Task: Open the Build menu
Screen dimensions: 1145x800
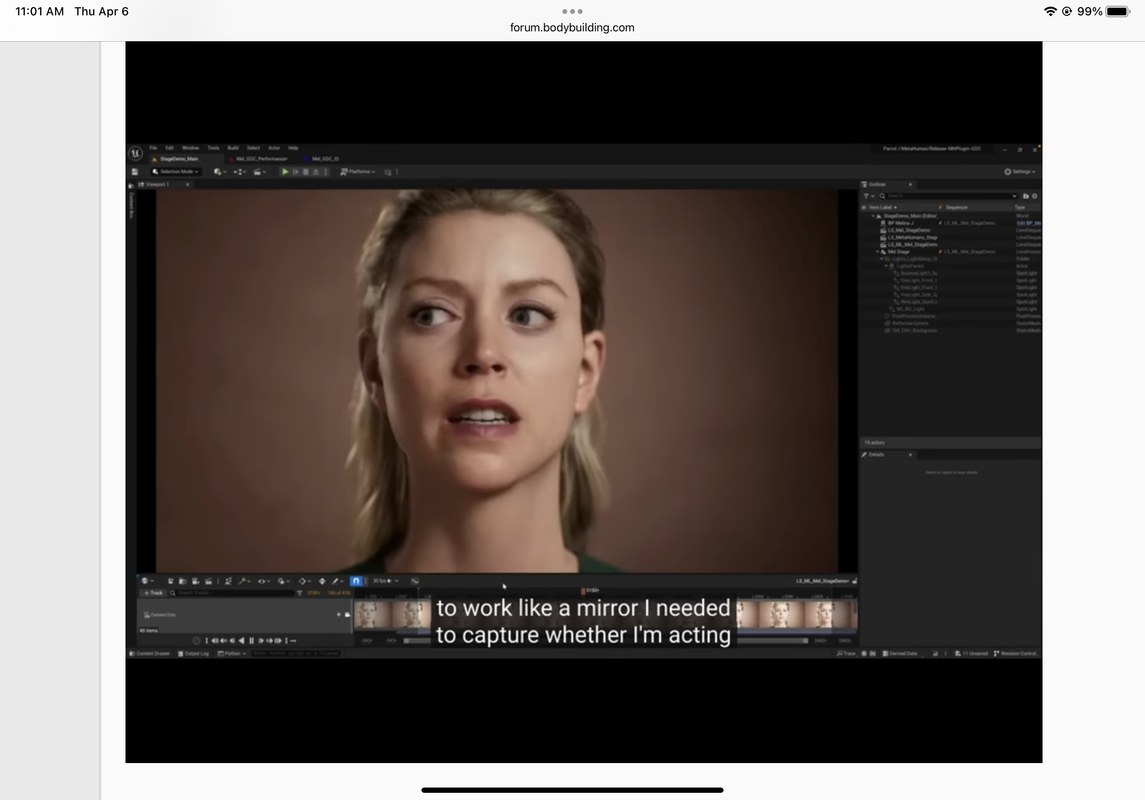Action: [x=233, y=147]
